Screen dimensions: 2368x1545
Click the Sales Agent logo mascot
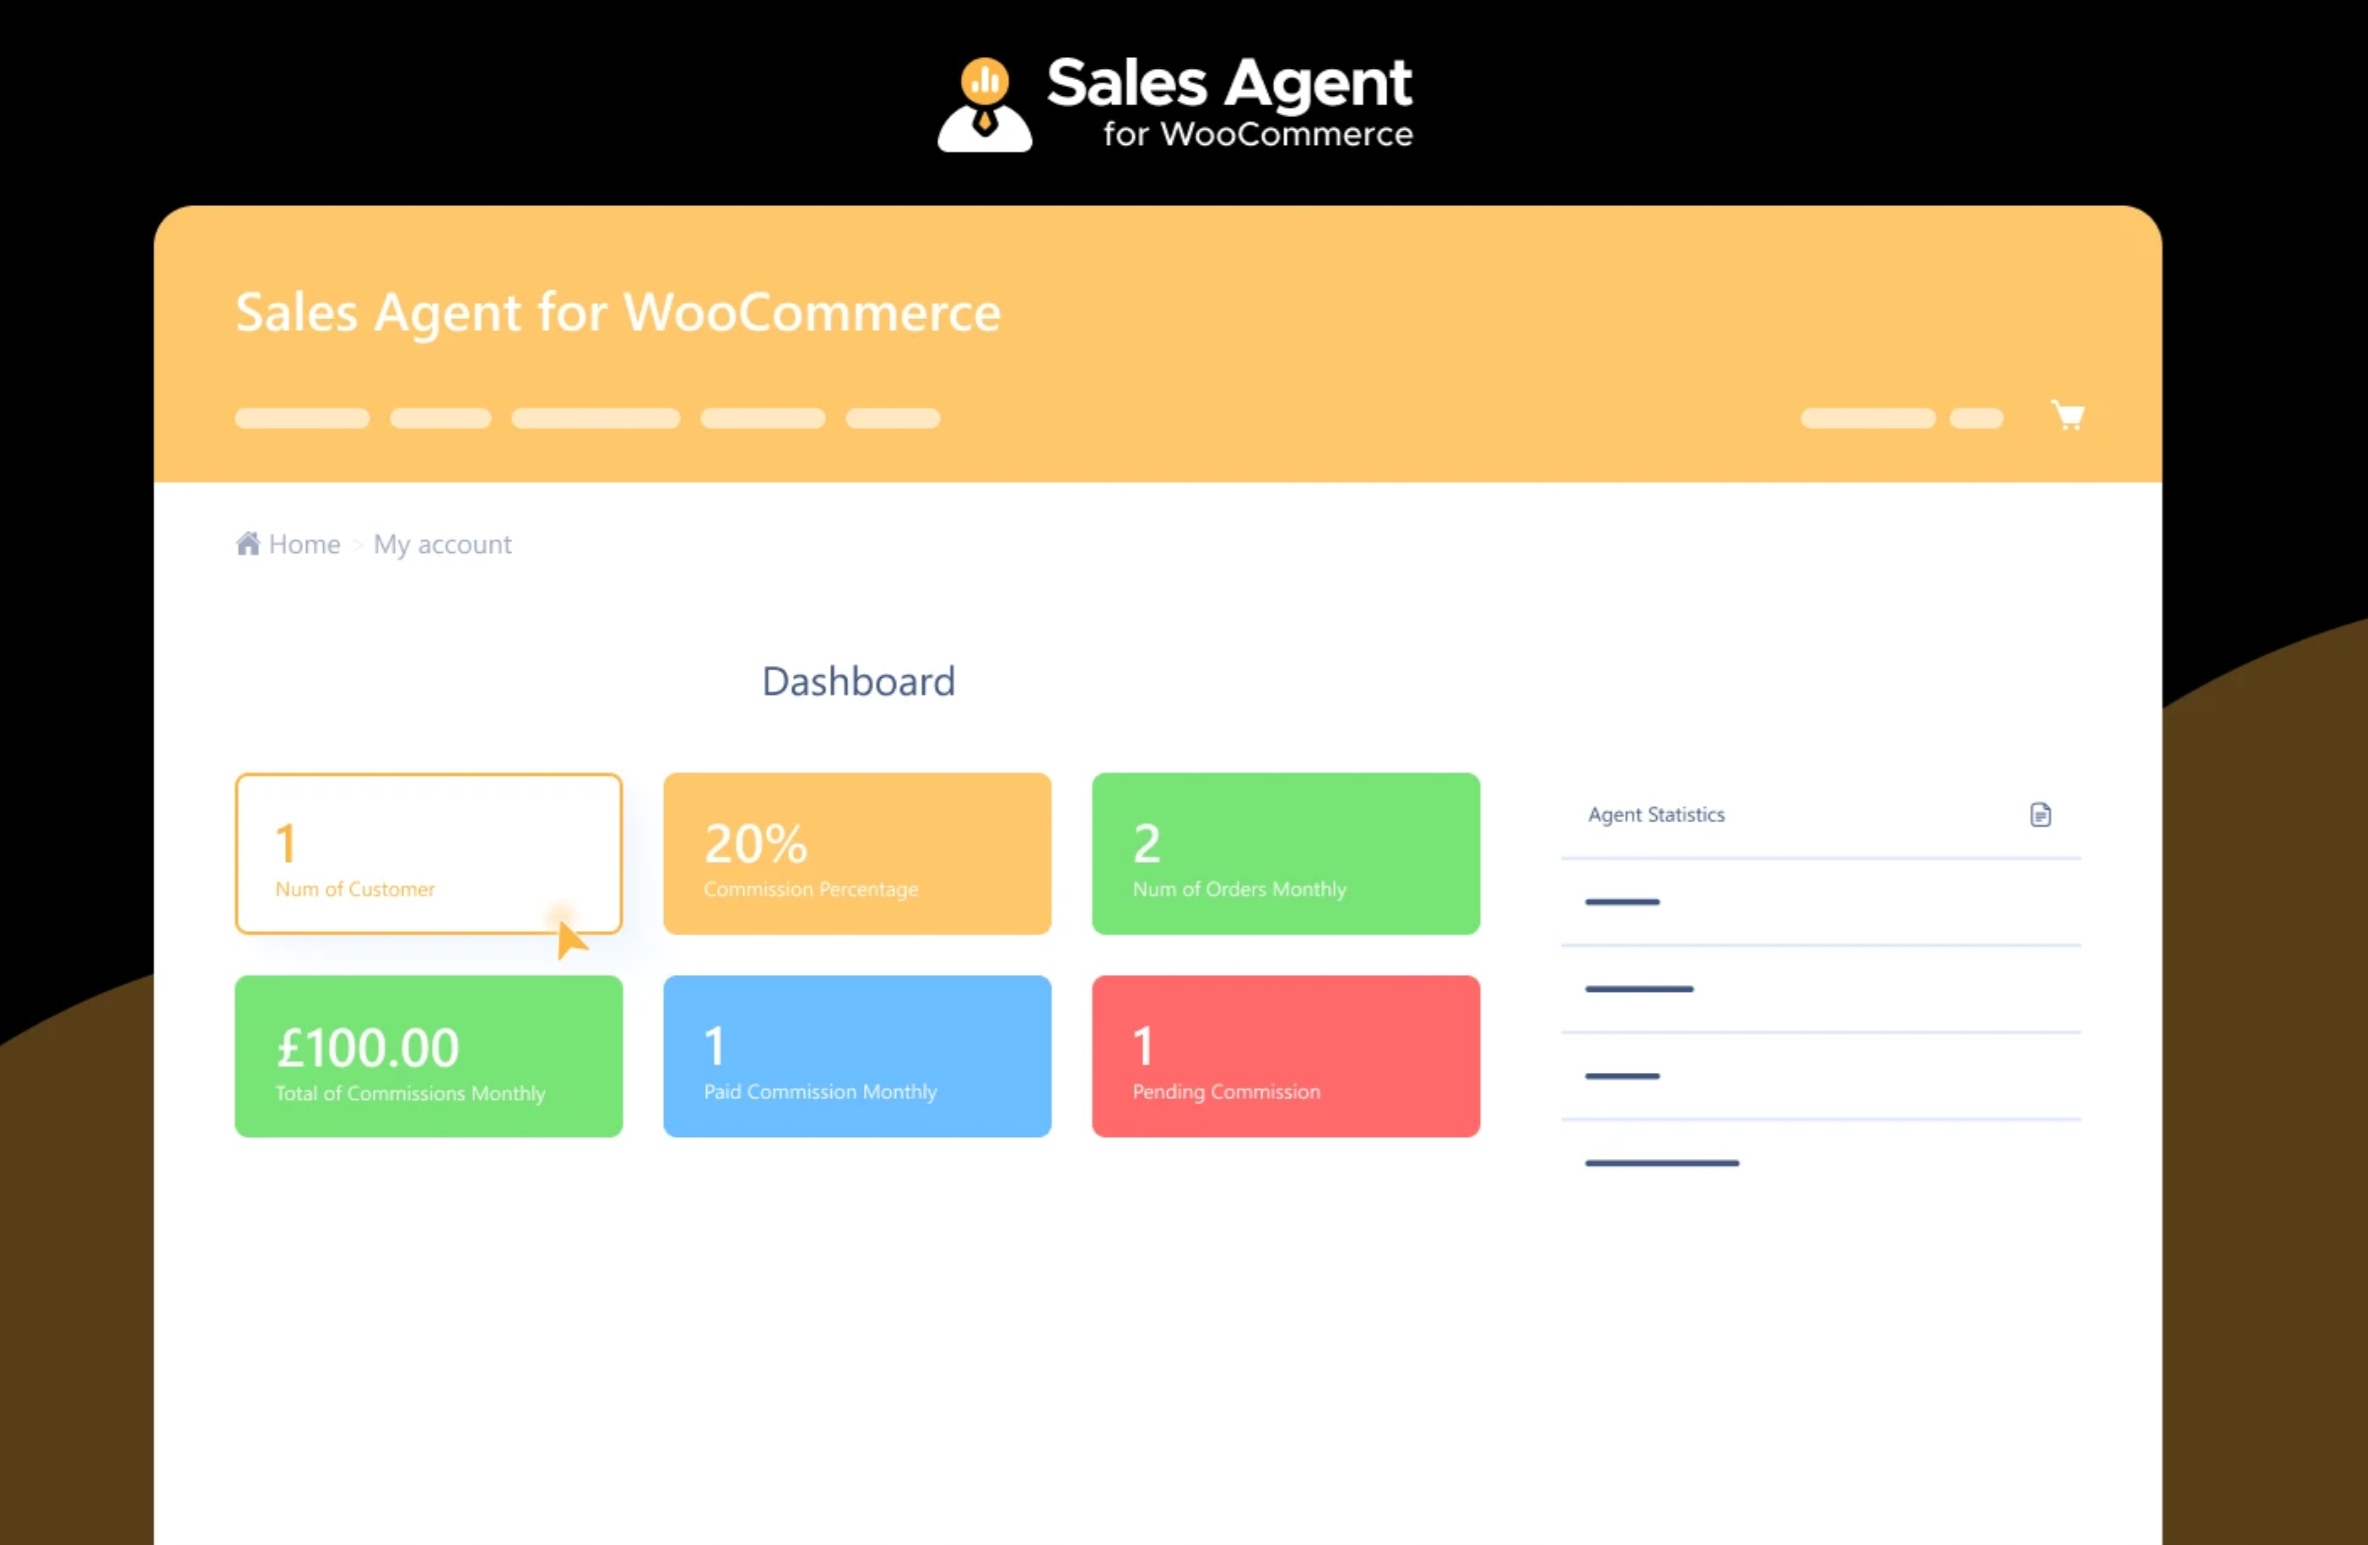[x=984, y=106]
